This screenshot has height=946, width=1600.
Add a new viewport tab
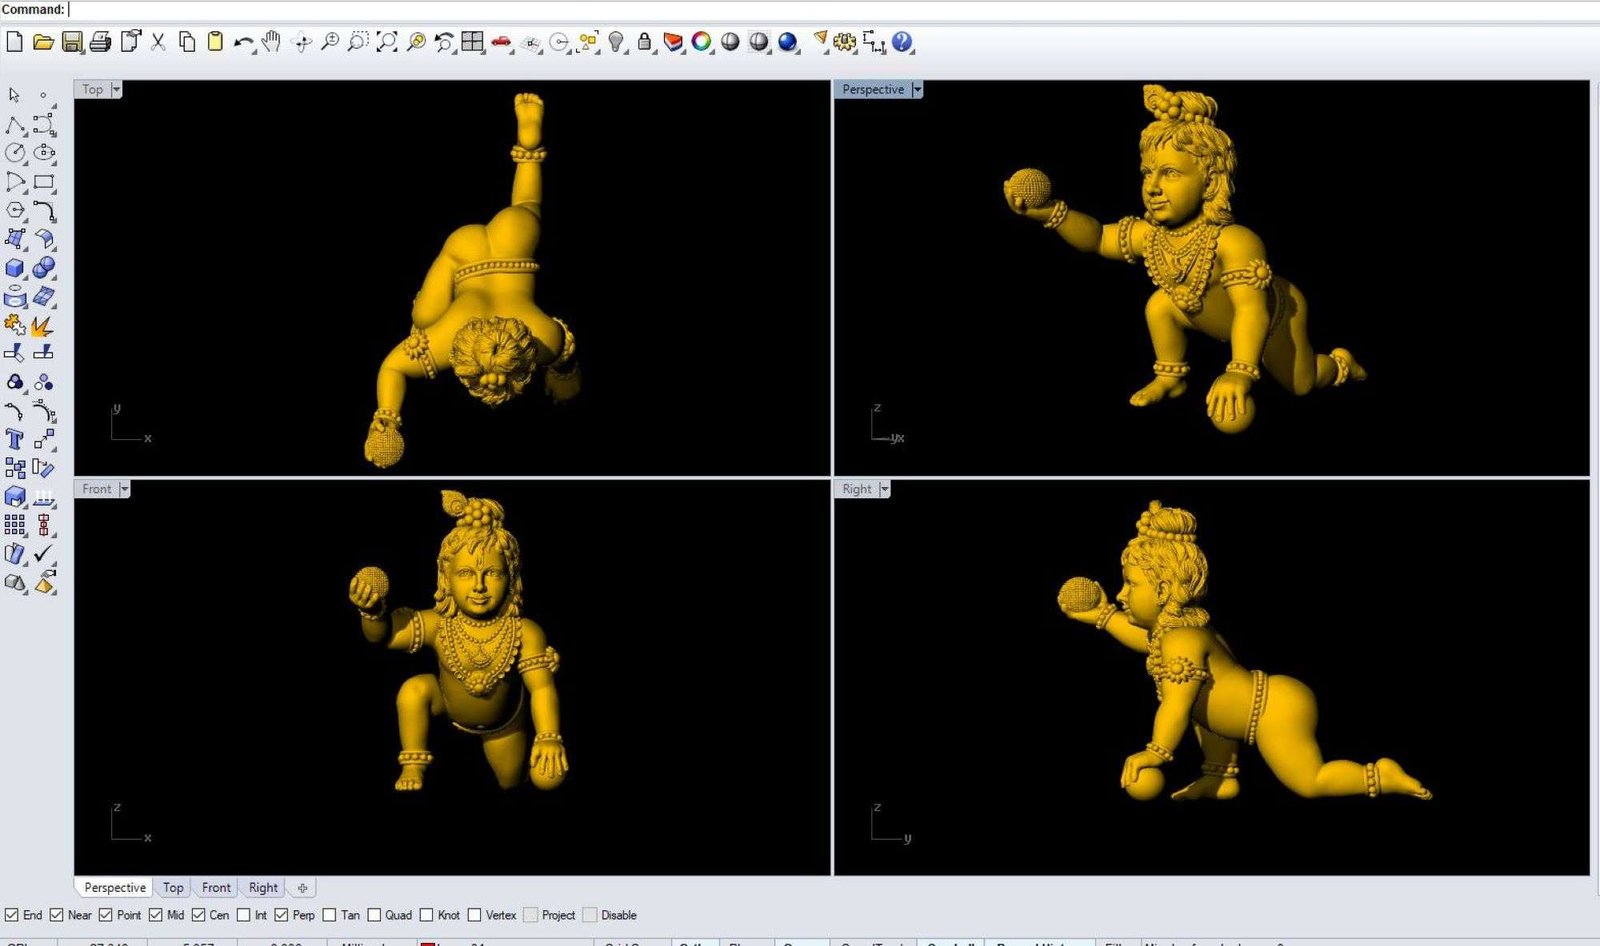click(x=302, y=888)
